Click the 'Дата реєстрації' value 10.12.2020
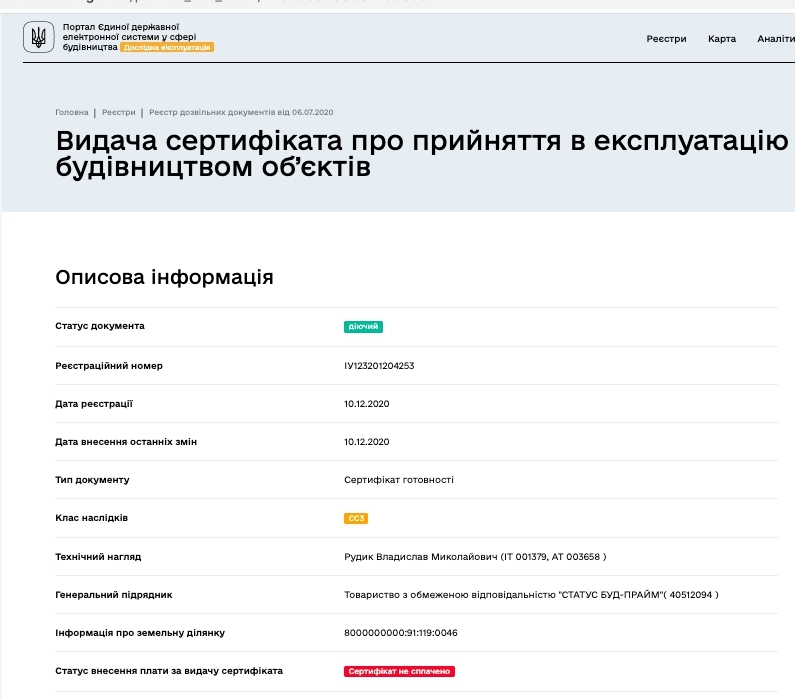795x699 pixels. 367,403
